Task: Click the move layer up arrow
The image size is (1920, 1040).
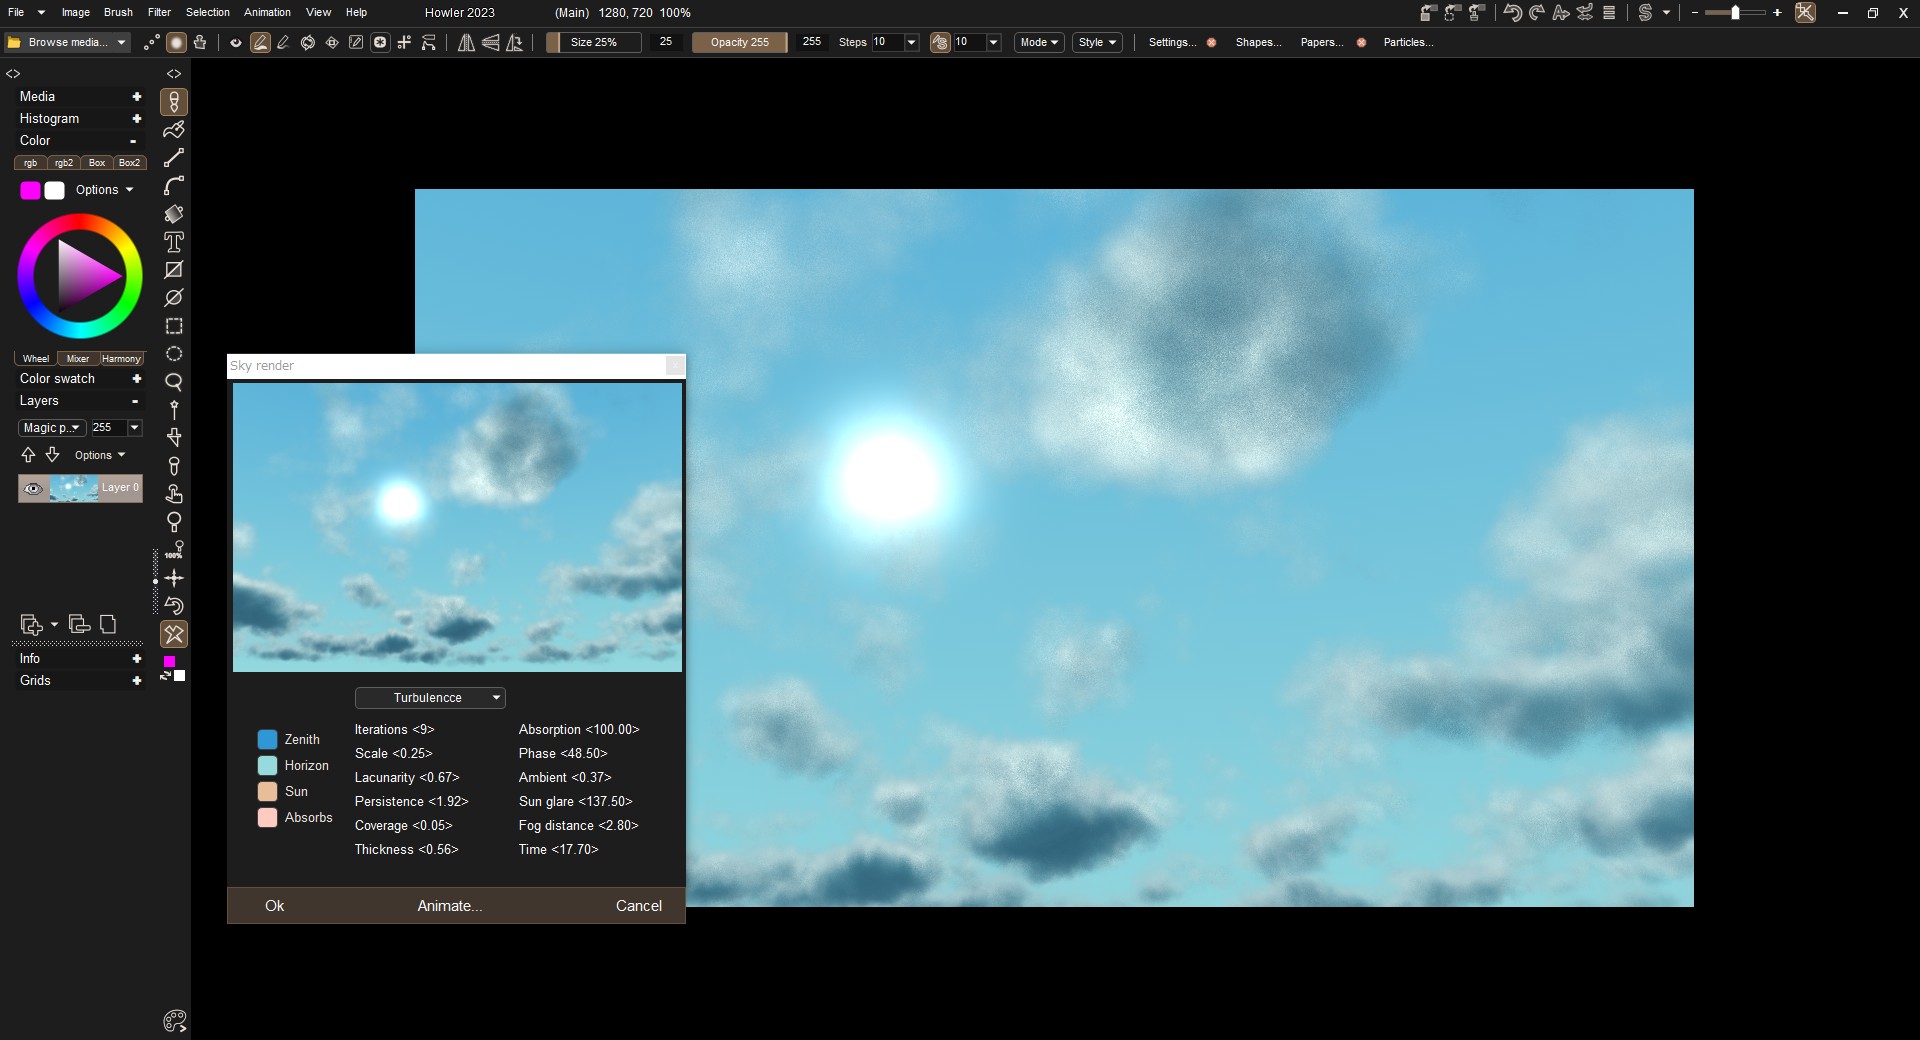Action: tap(28, 455)
